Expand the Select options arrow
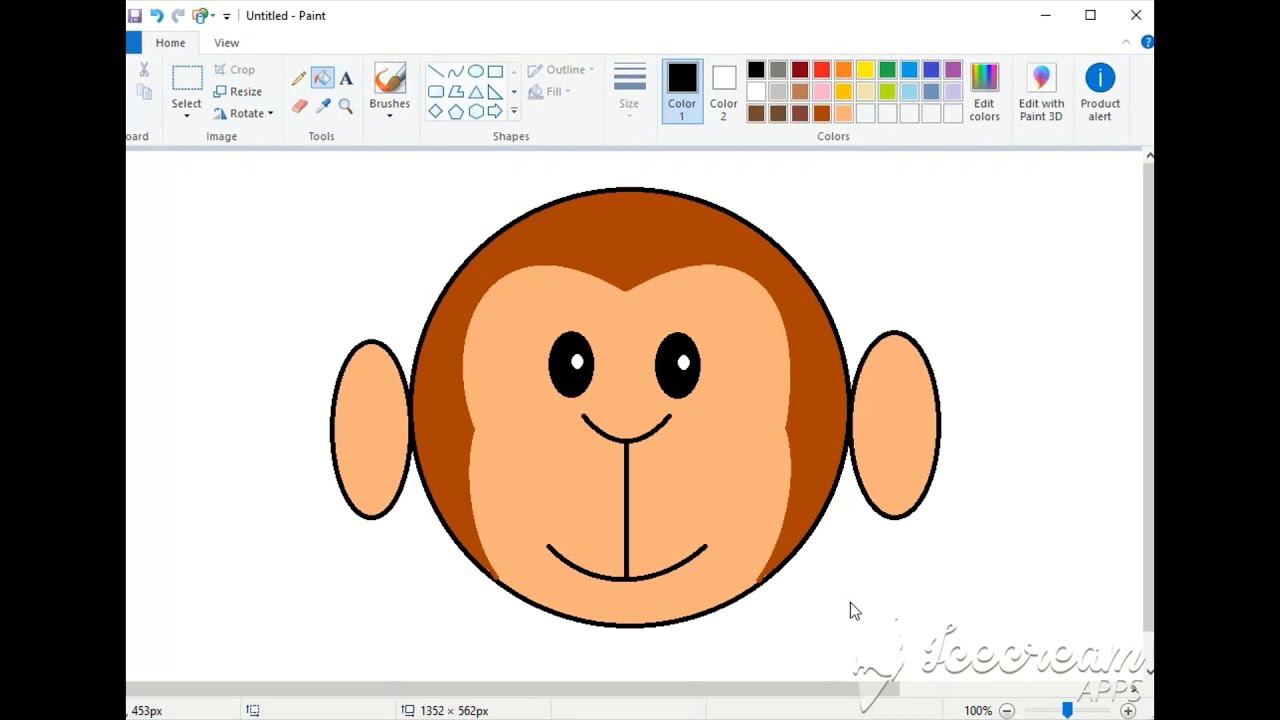This screenshot has width=1280, height=720. click(x=187, y=116)
